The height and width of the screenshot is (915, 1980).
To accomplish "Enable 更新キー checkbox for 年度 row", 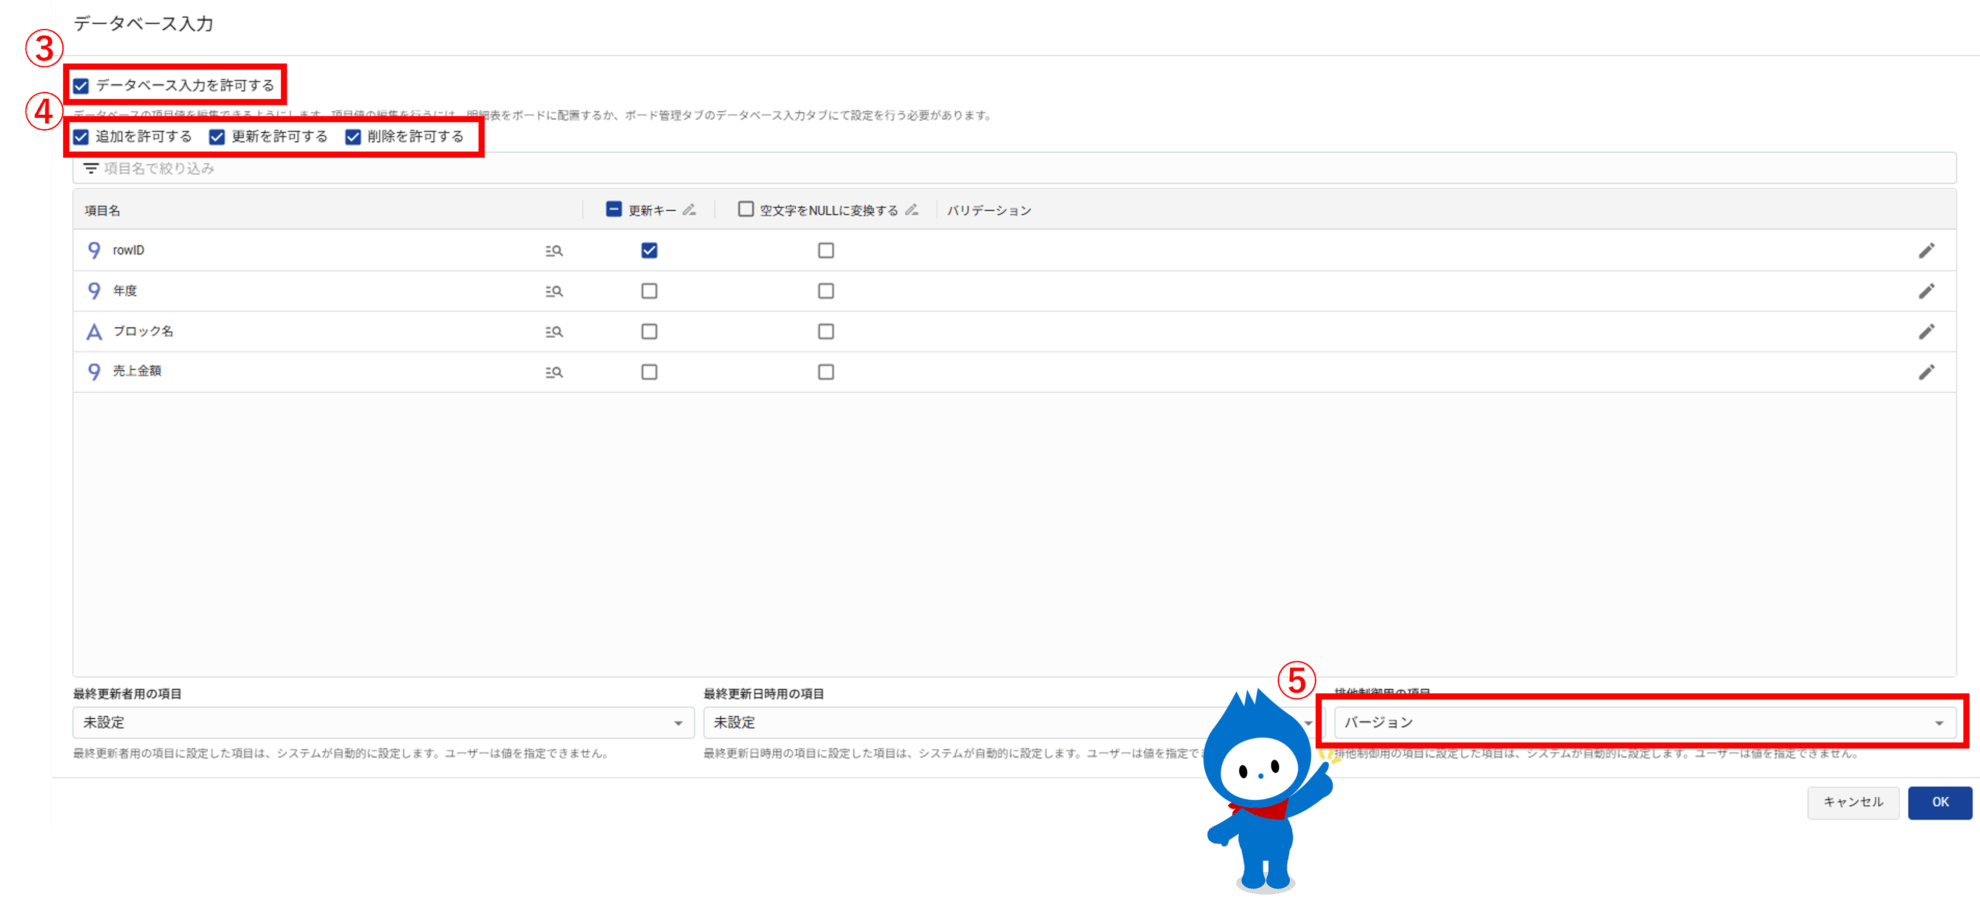I will tap(649, 291).
